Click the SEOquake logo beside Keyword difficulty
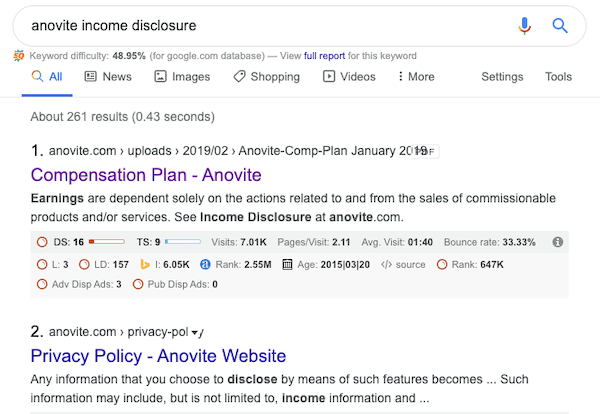Viewport: 600px width, 414px height. 19,56
